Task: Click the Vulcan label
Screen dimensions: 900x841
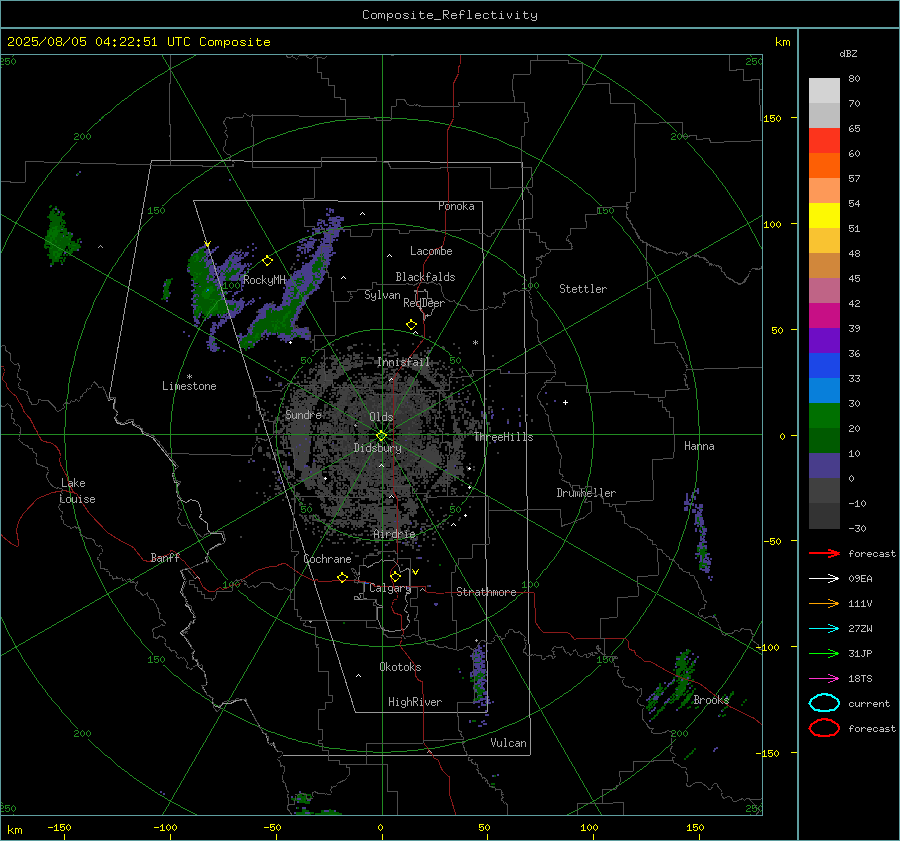Action: coord(509,743)
